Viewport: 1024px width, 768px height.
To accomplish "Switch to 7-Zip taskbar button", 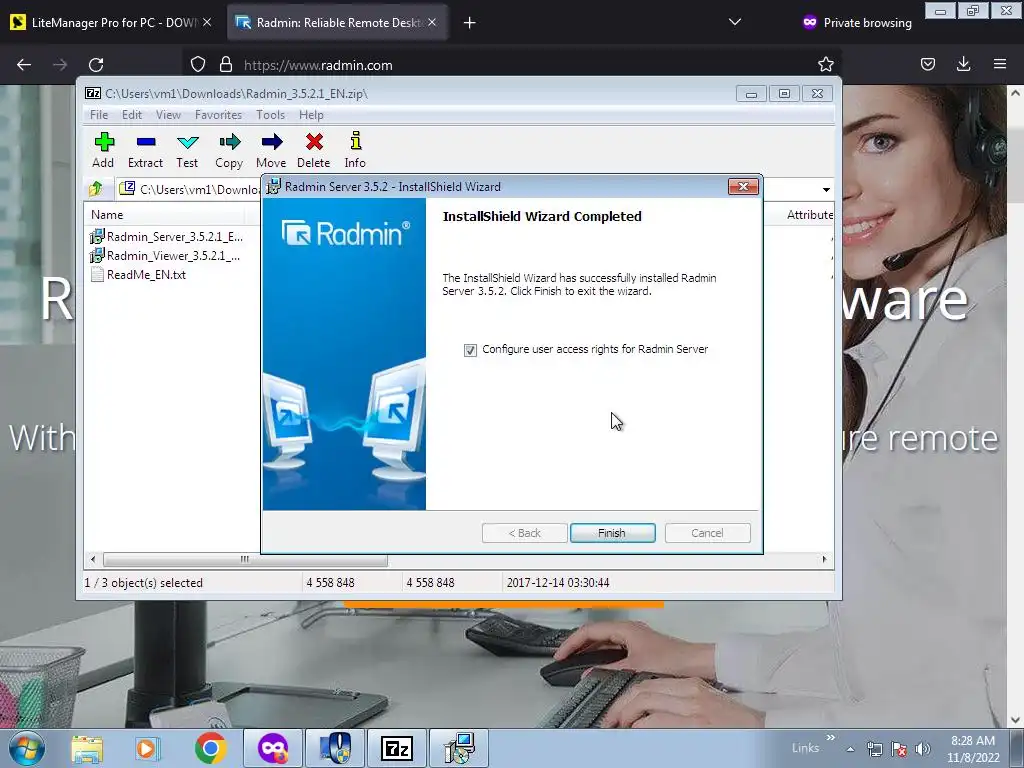I will (x=396, y=748).
